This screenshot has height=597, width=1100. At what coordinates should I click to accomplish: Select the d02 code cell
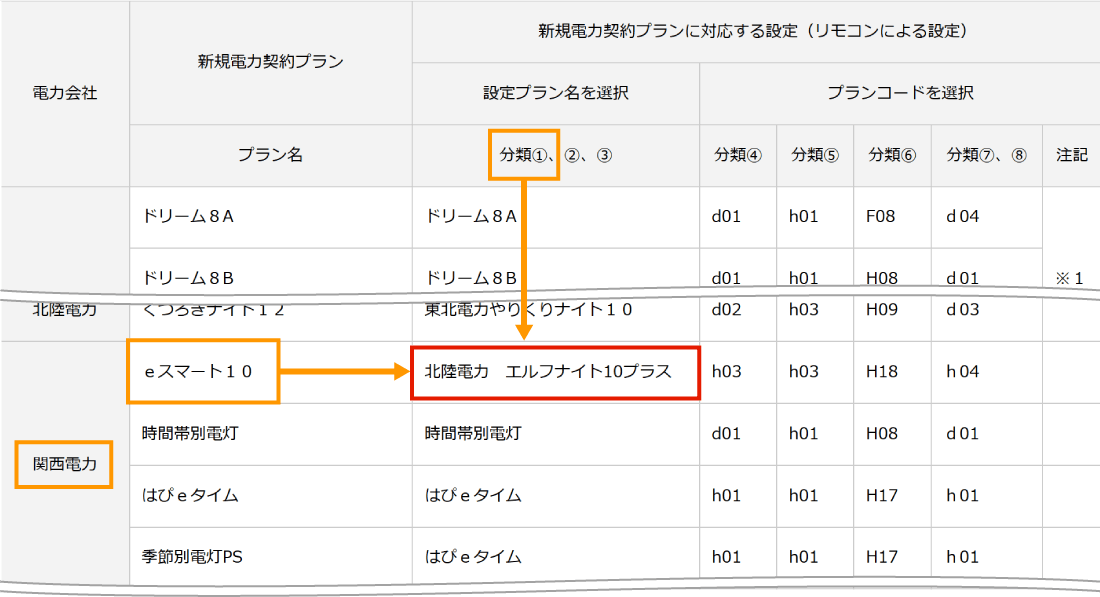[726, 309]
